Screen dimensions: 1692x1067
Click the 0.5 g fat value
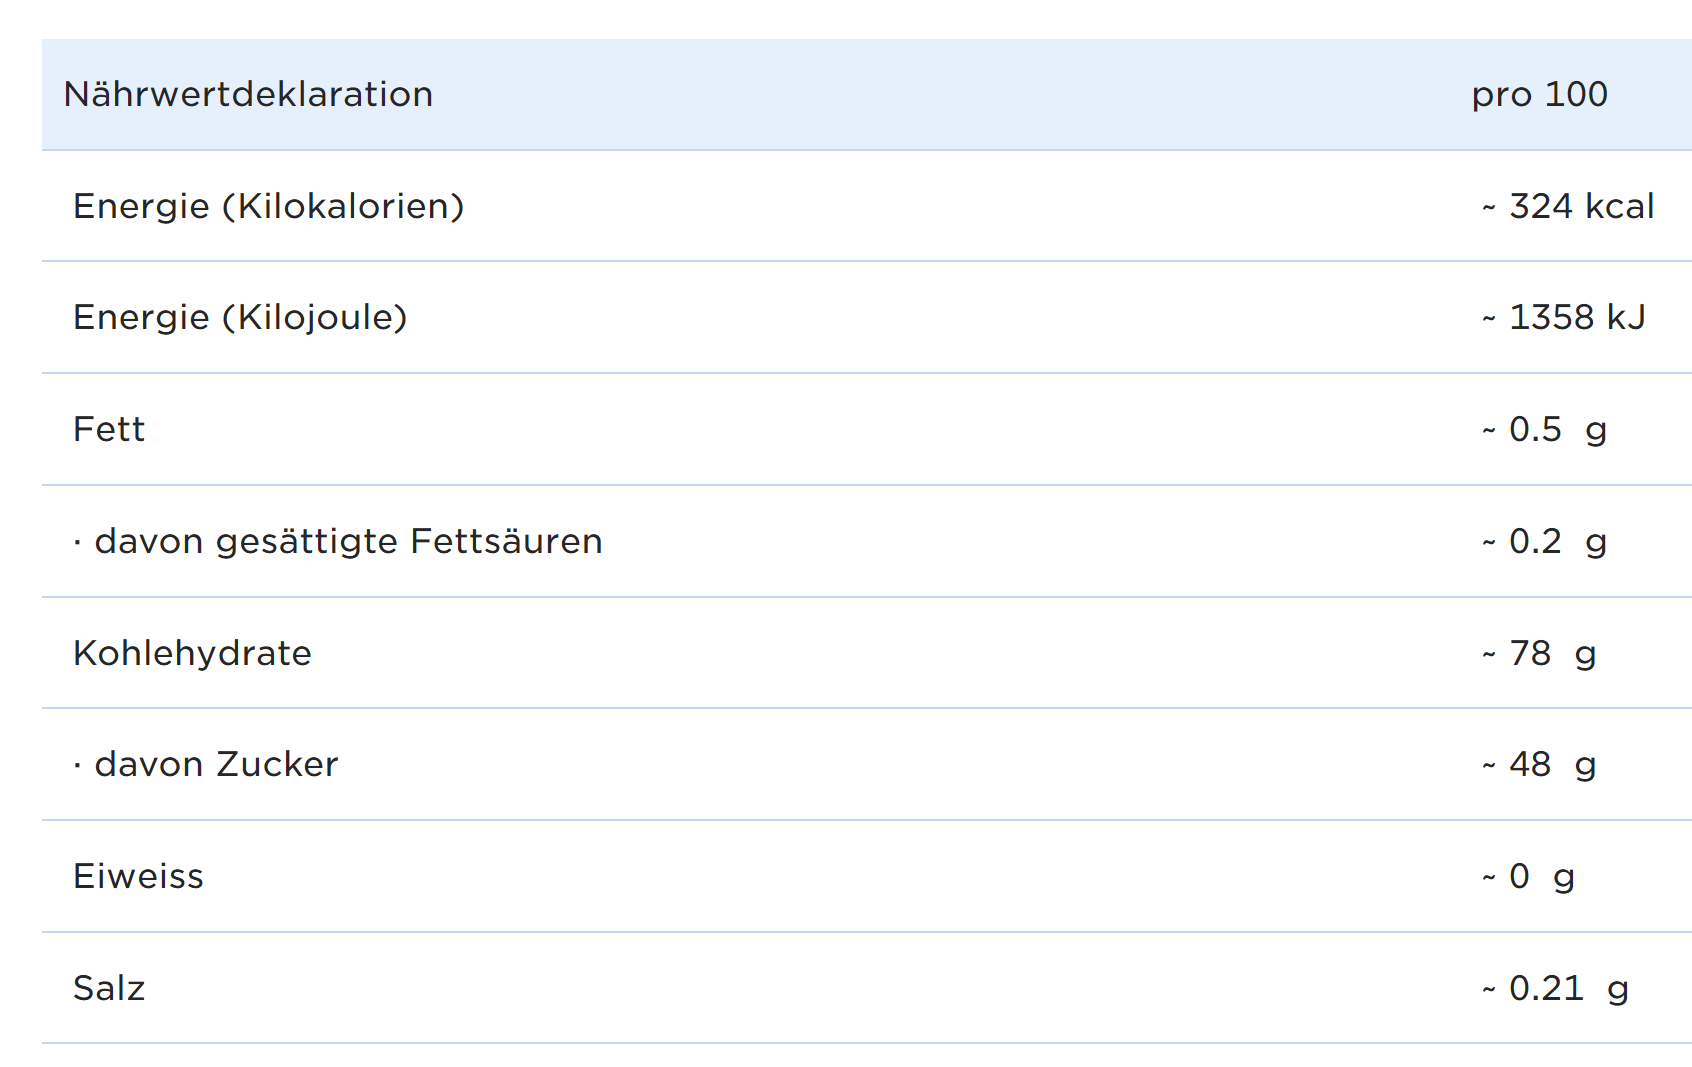1557,429
